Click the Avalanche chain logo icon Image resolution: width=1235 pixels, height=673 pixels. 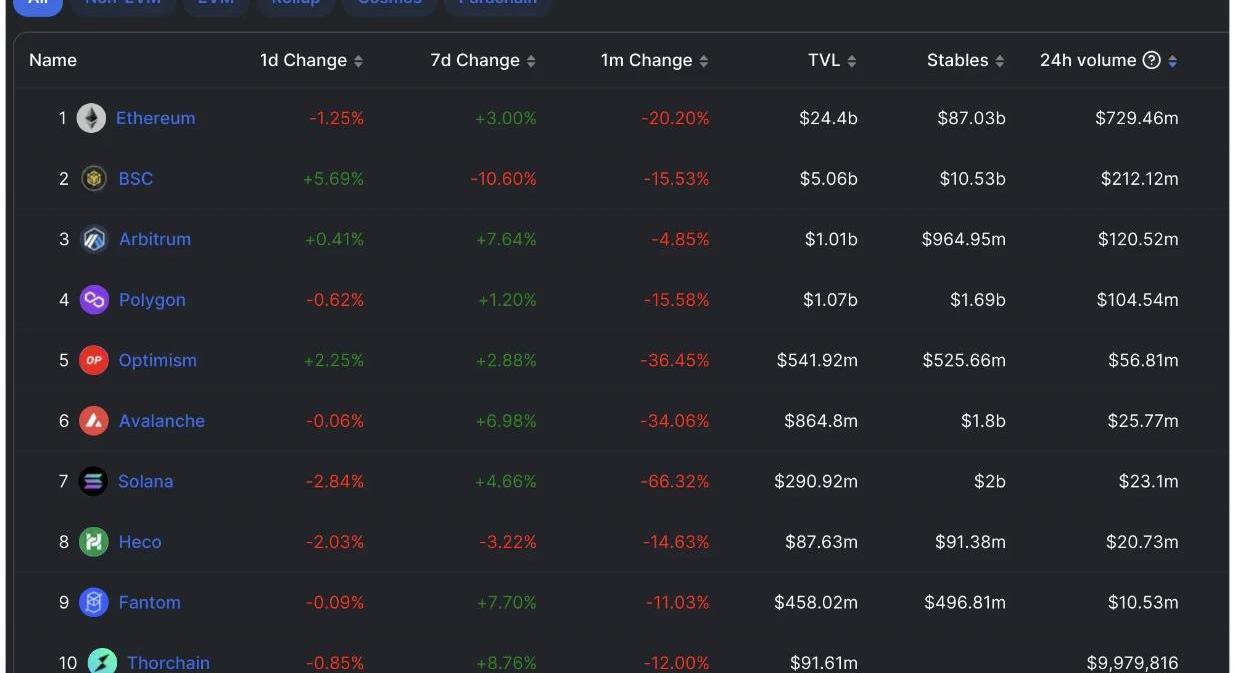coord(94,421)
